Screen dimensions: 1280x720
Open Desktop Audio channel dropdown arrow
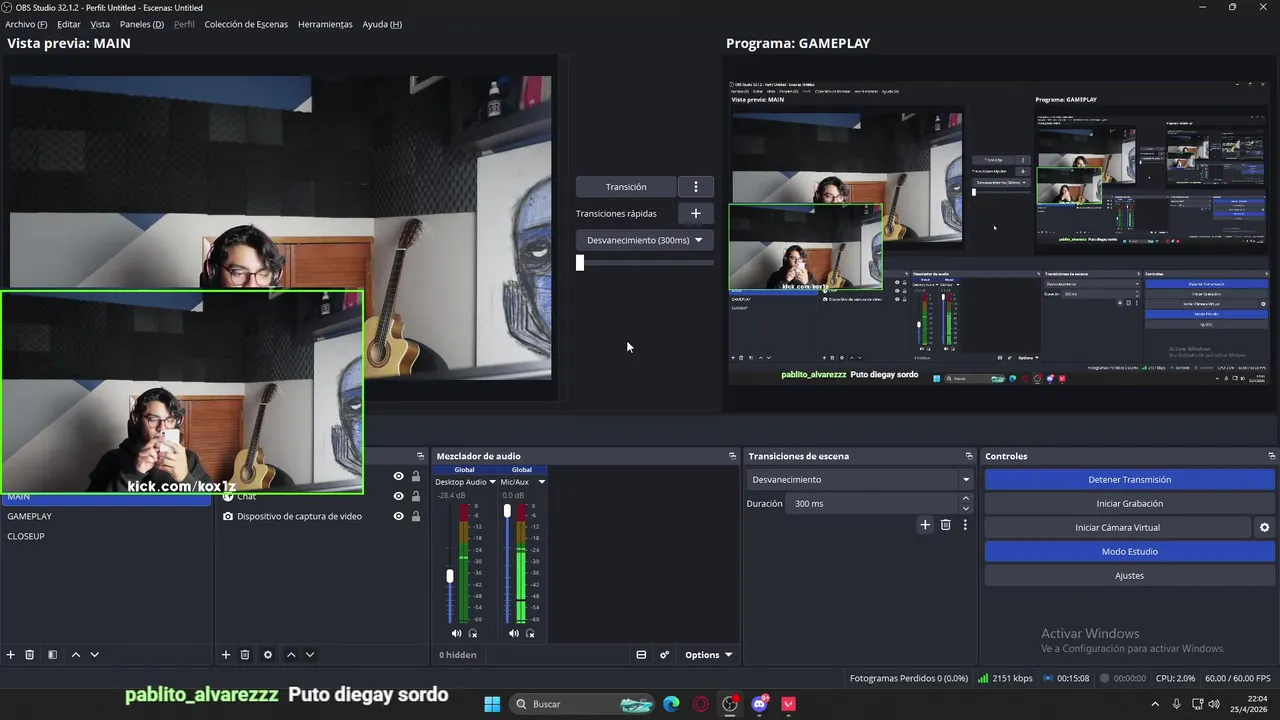click(x=492, y=482)
